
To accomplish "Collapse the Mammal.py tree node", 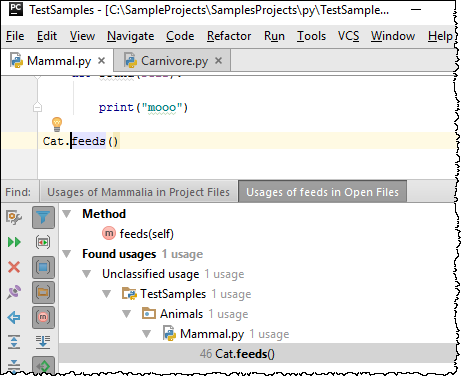I will tap(147, 334).
